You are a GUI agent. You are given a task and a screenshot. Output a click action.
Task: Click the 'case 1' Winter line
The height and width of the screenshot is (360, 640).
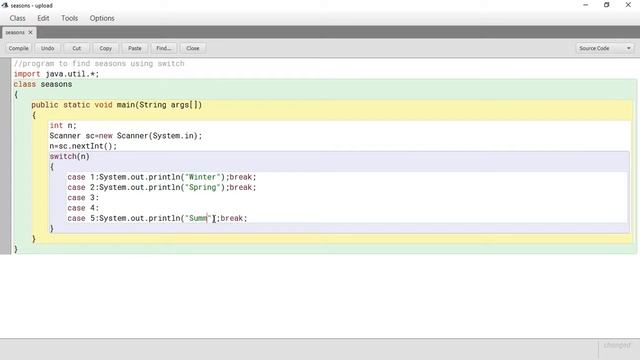pos(162,177)
